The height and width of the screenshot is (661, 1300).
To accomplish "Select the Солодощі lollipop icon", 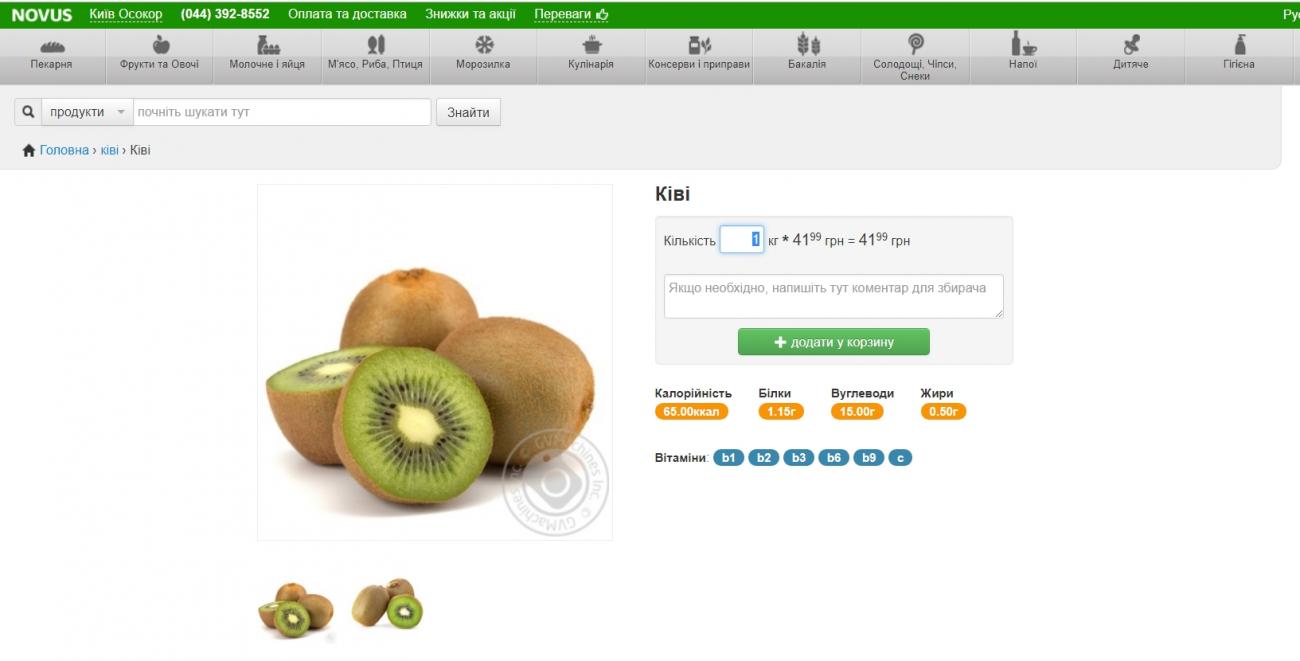I will click(915, 44).
